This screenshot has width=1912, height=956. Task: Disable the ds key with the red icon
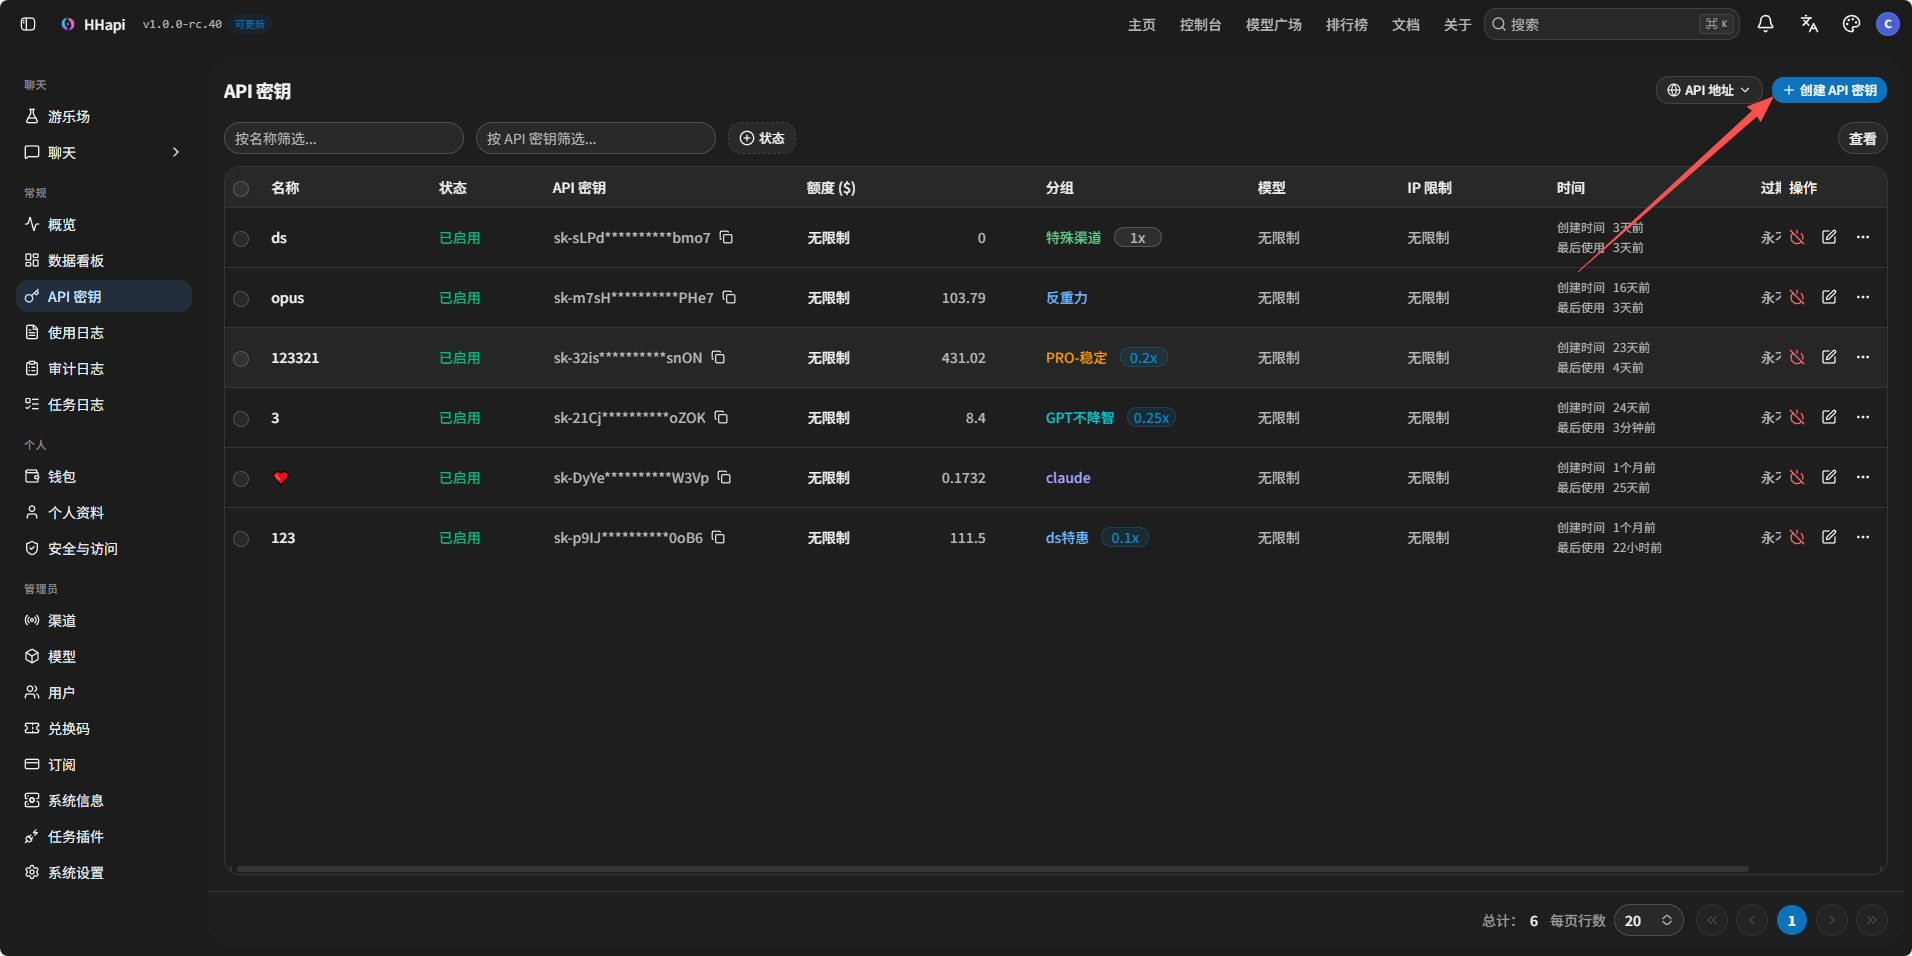[1797, 237]
